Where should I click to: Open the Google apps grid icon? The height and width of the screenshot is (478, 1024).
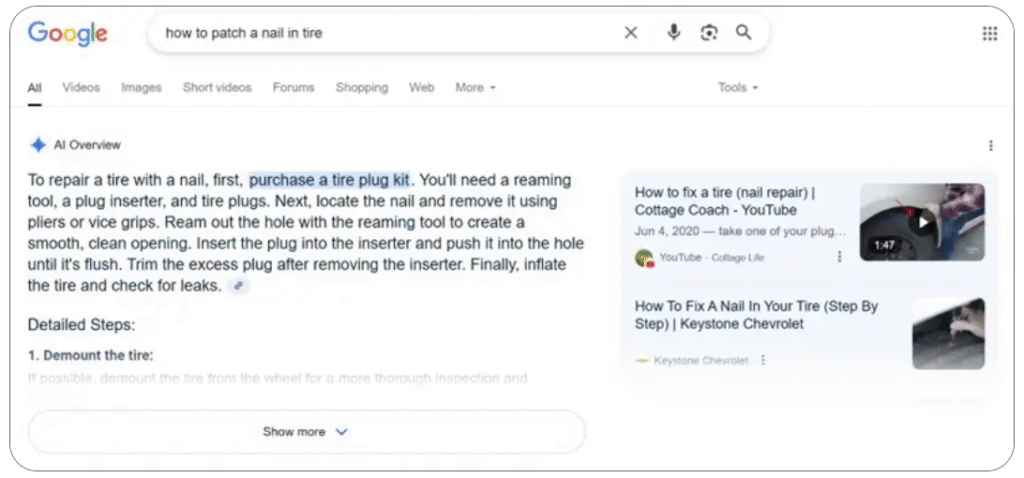pyautogui.click(x=990, y=33)
